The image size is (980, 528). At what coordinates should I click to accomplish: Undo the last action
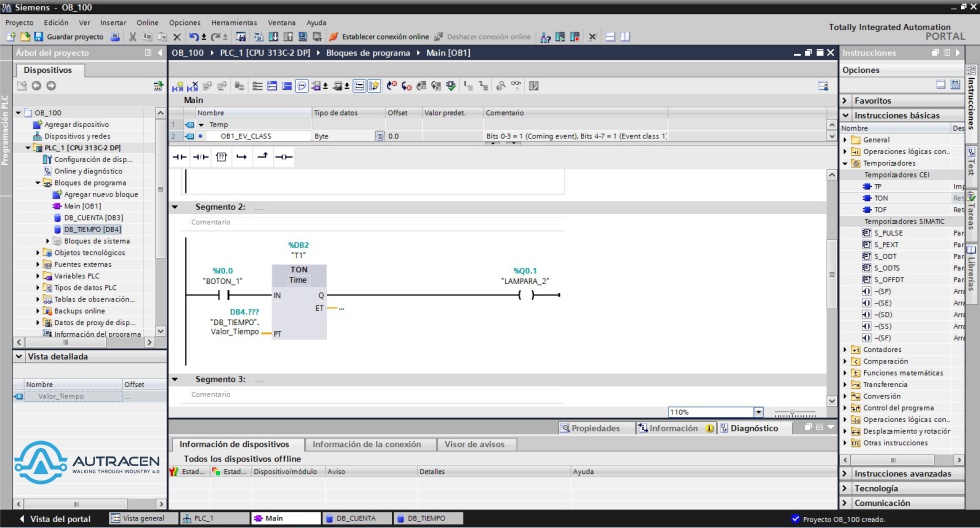coord(194,37)
